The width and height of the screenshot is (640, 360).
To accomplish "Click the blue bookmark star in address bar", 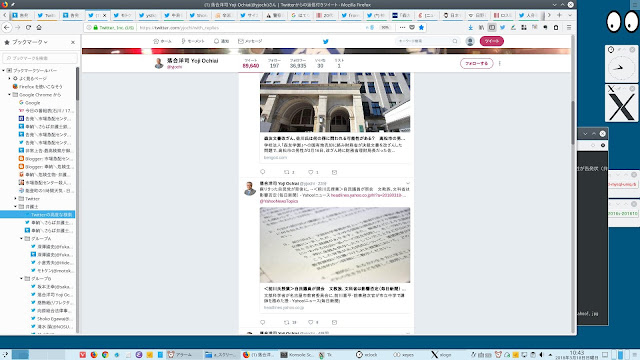I will click(x=421, y=27).
